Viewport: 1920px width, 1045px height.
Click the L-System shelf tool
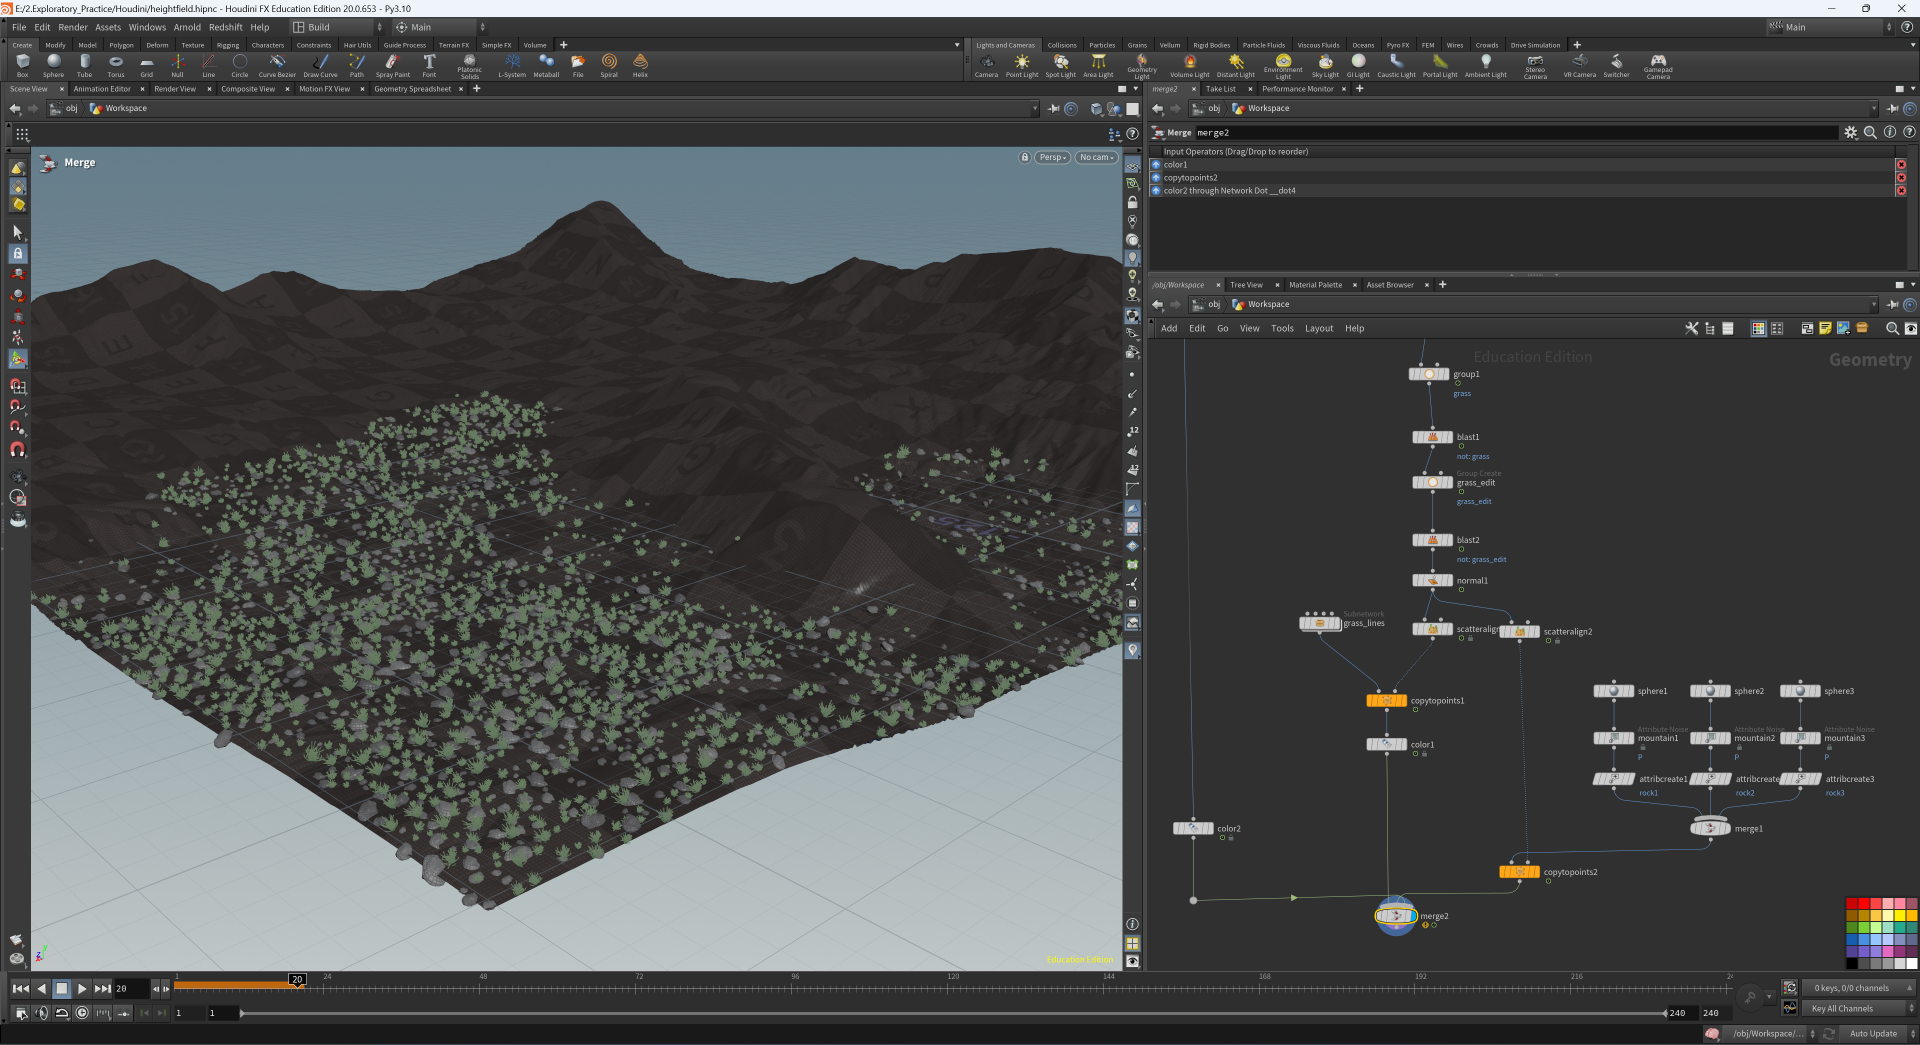pos(512,65)
